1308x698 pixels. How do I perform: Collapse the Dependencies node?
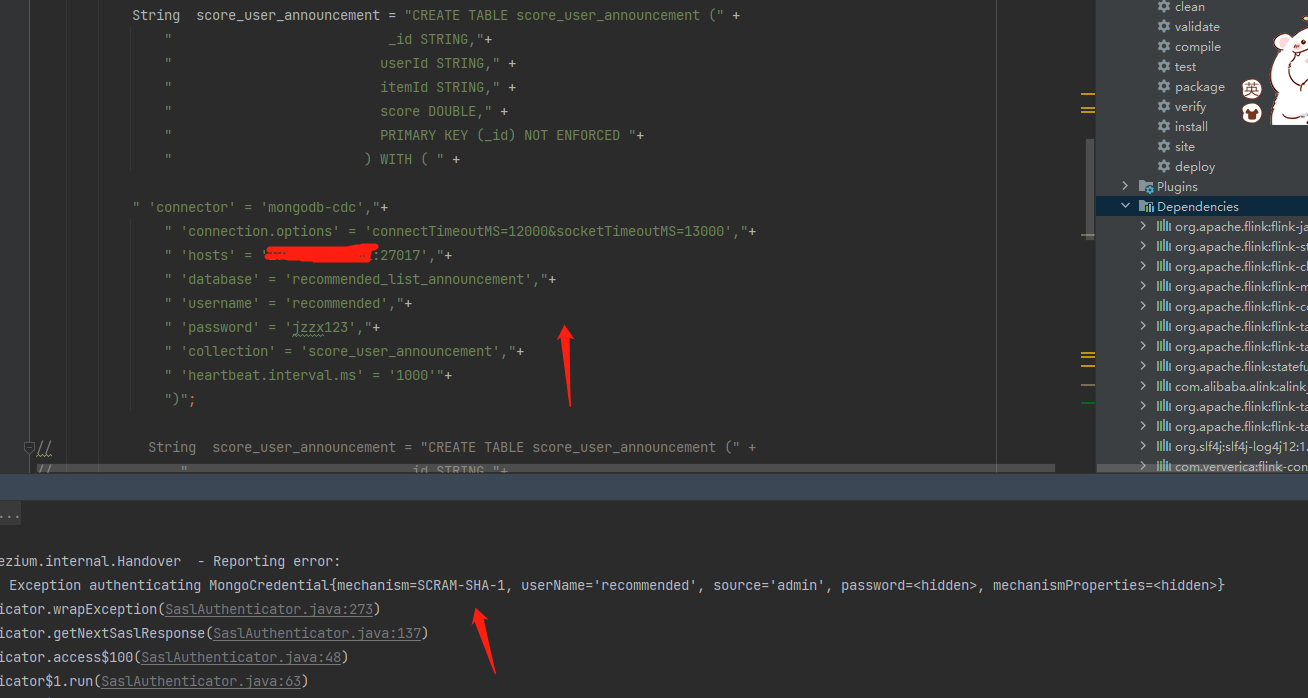pos(1126,206)
